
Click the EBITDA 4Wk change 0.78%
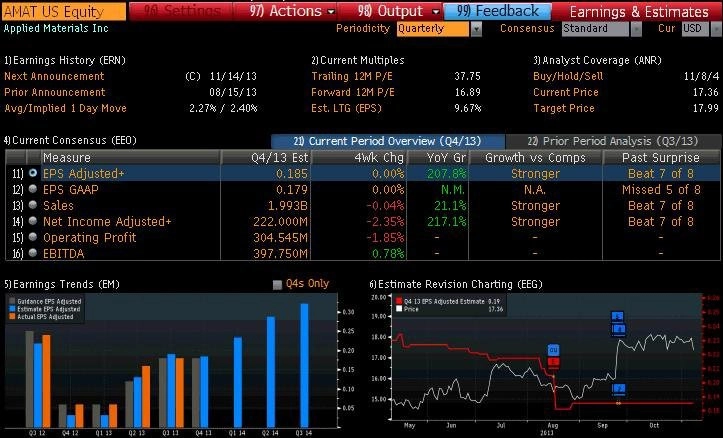387,254
